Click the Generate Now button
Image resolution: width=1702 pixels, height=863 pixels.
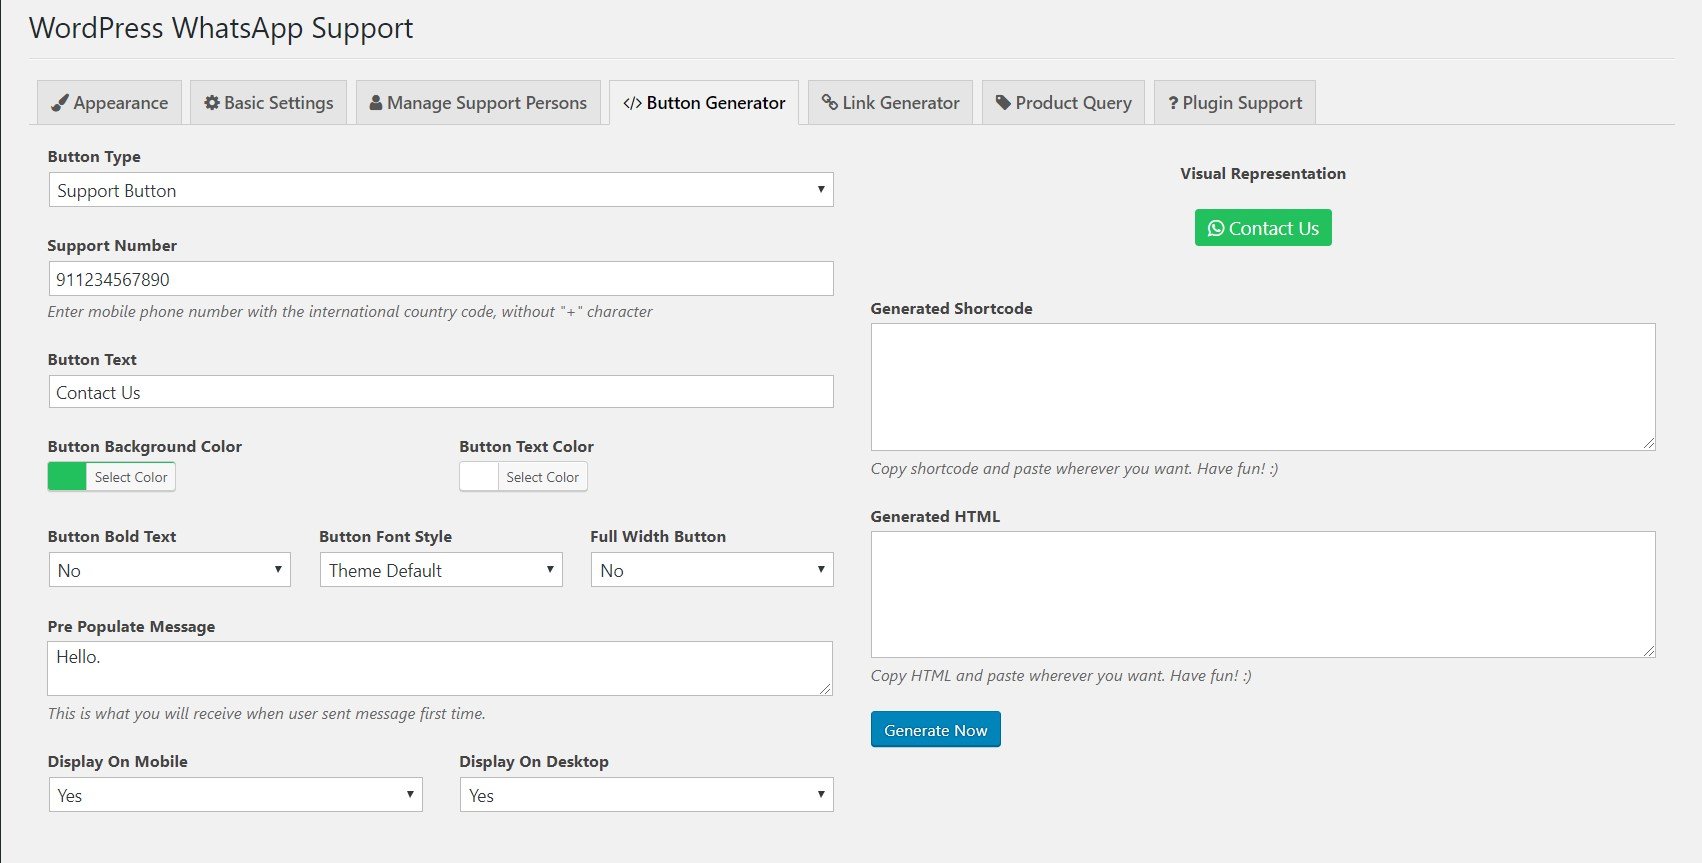[936, 730]
